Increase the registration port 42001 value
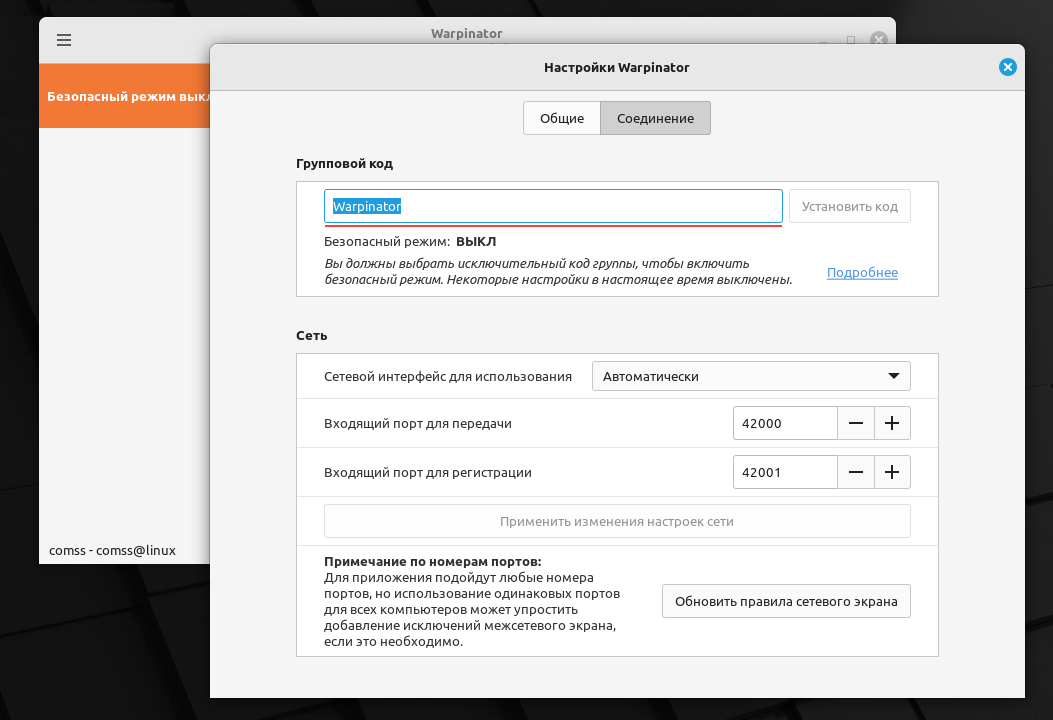 (x=892, y=472)
